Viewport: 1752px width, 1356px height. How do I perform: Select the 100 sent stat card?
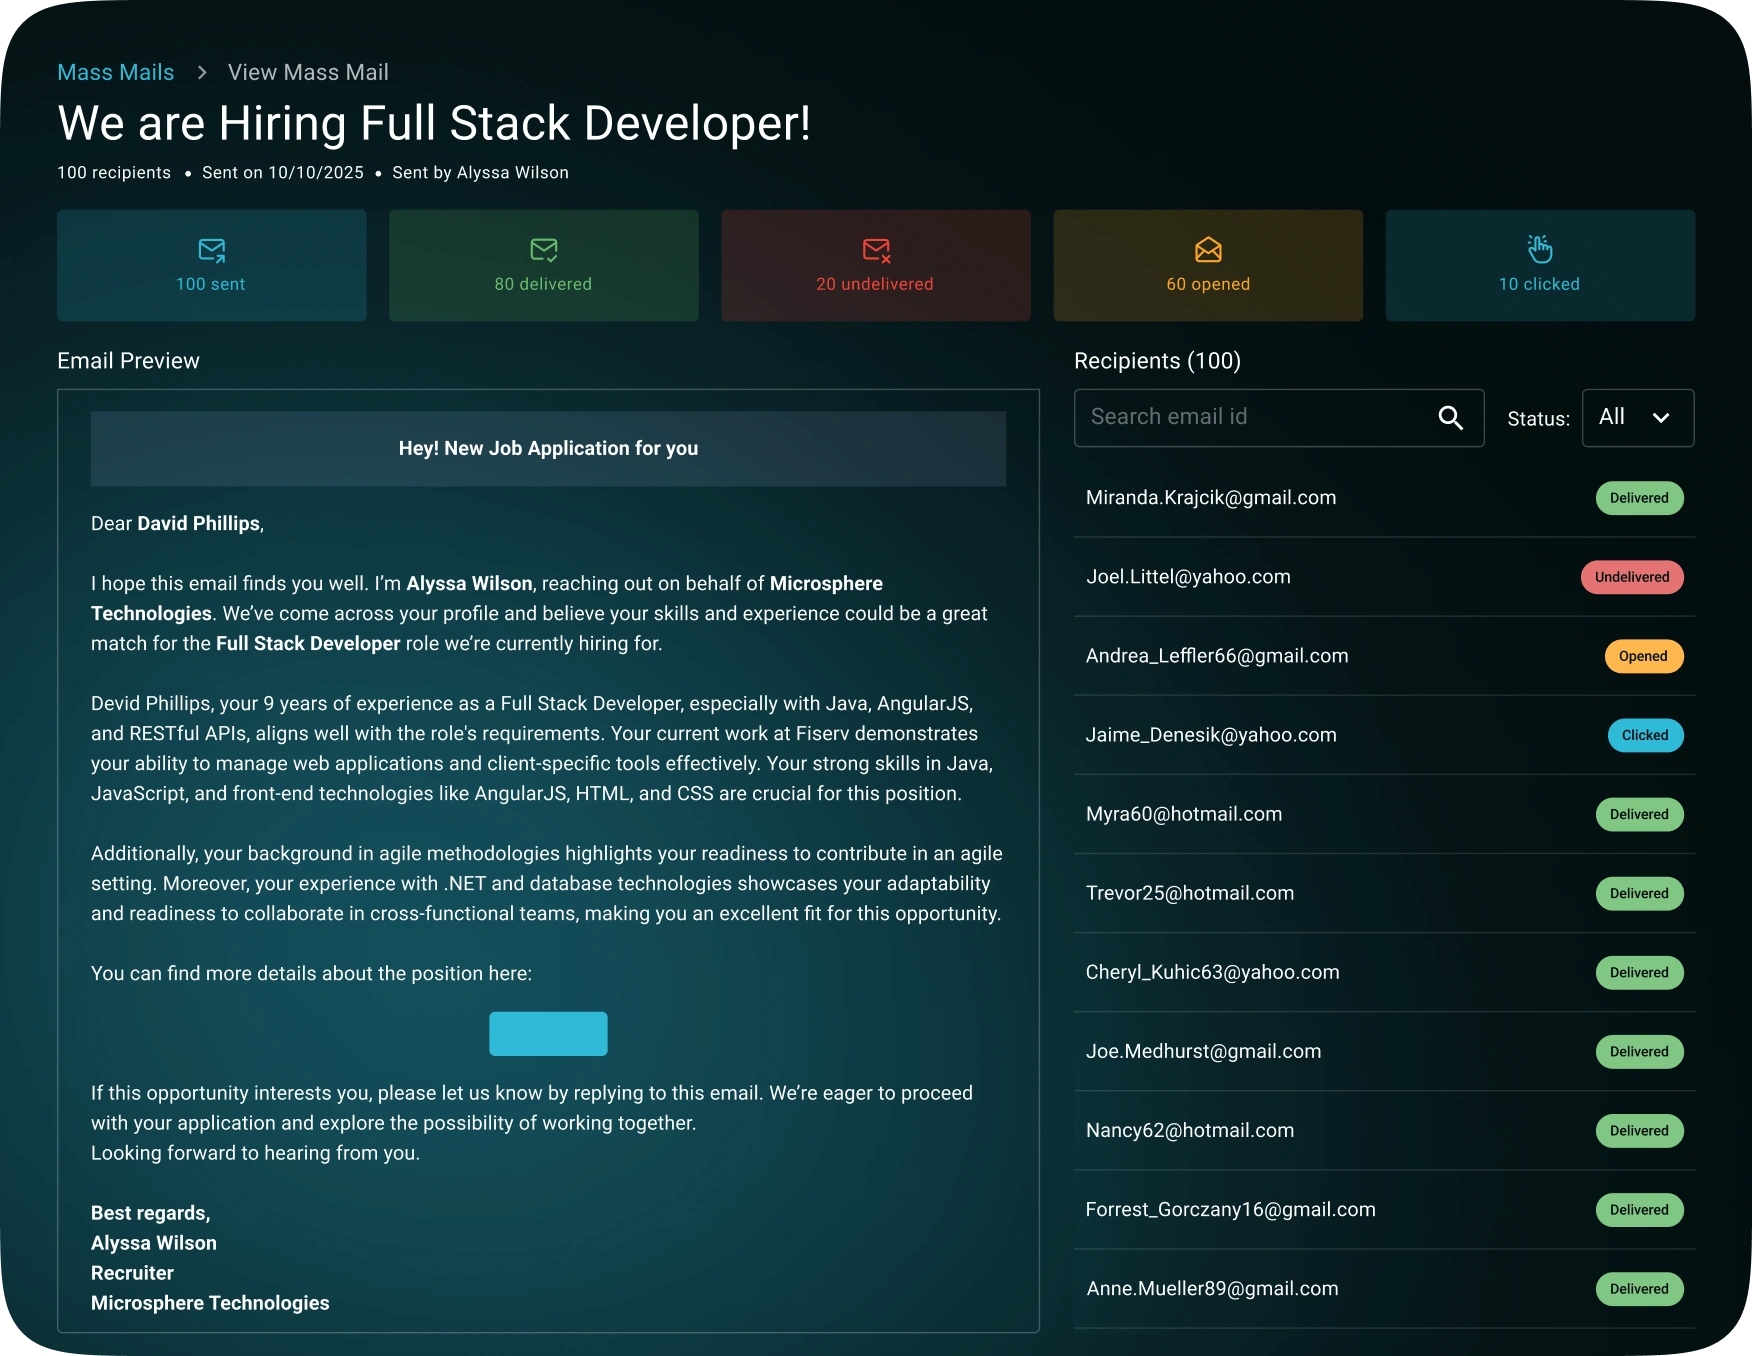pos(211,265)
